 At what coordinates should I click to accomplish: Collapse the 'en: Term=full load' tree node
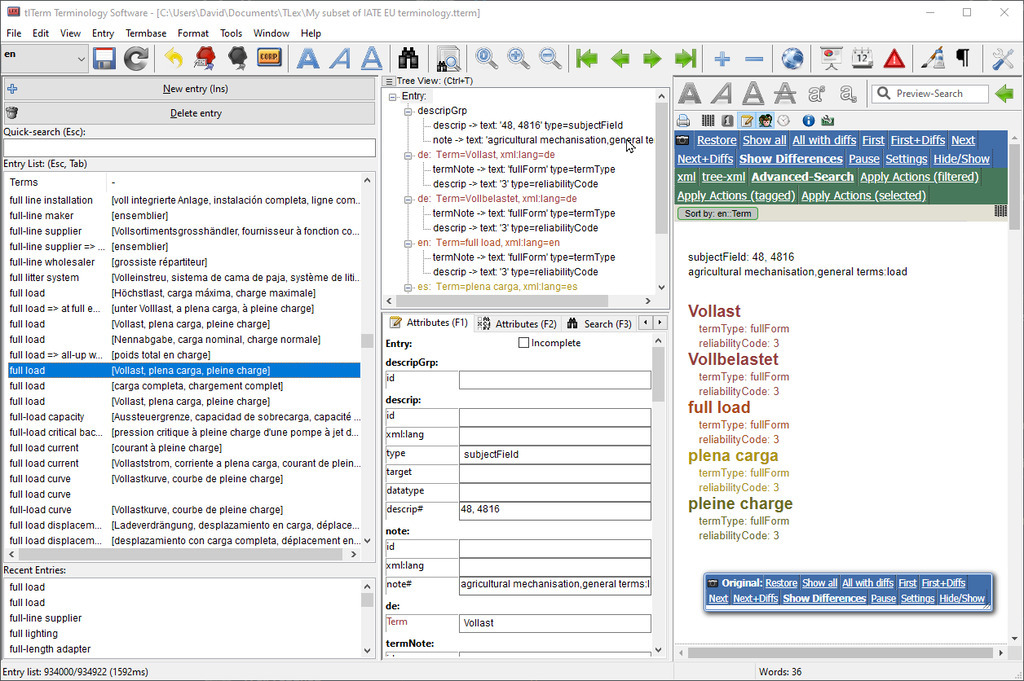coord(409,243)
